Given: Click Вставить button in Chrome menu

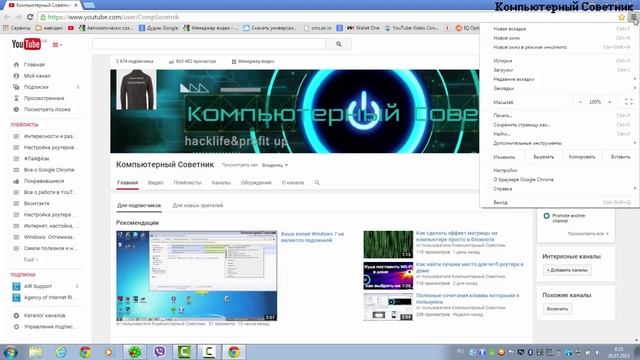Looking at the screenshot, I should point(620,157).
